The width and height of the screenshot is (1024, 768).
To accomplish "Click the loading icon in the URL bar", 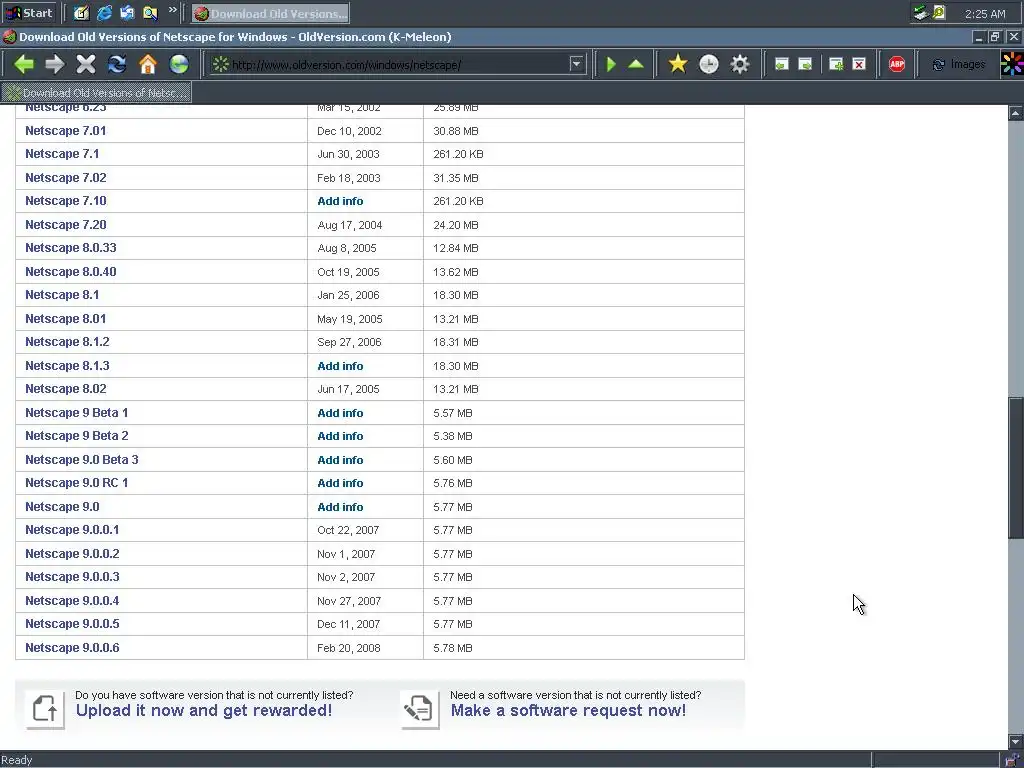I will coord(221,64).
